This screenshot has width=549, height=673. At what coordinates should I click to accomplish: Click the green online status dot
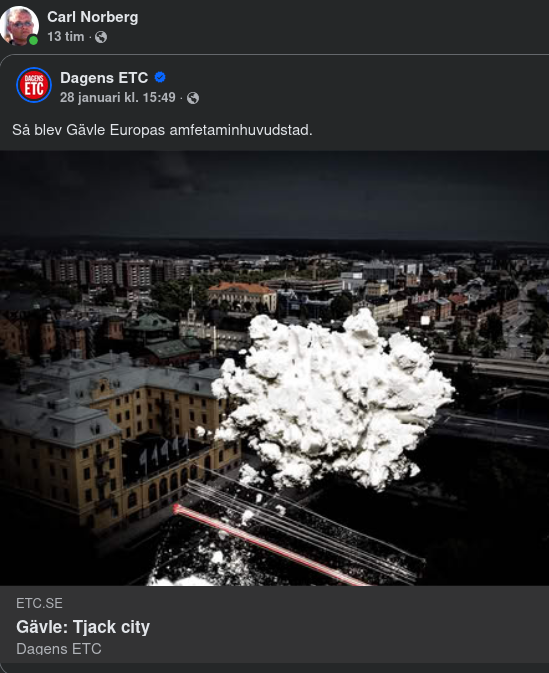pyautogui.click(x=33, y=40)
